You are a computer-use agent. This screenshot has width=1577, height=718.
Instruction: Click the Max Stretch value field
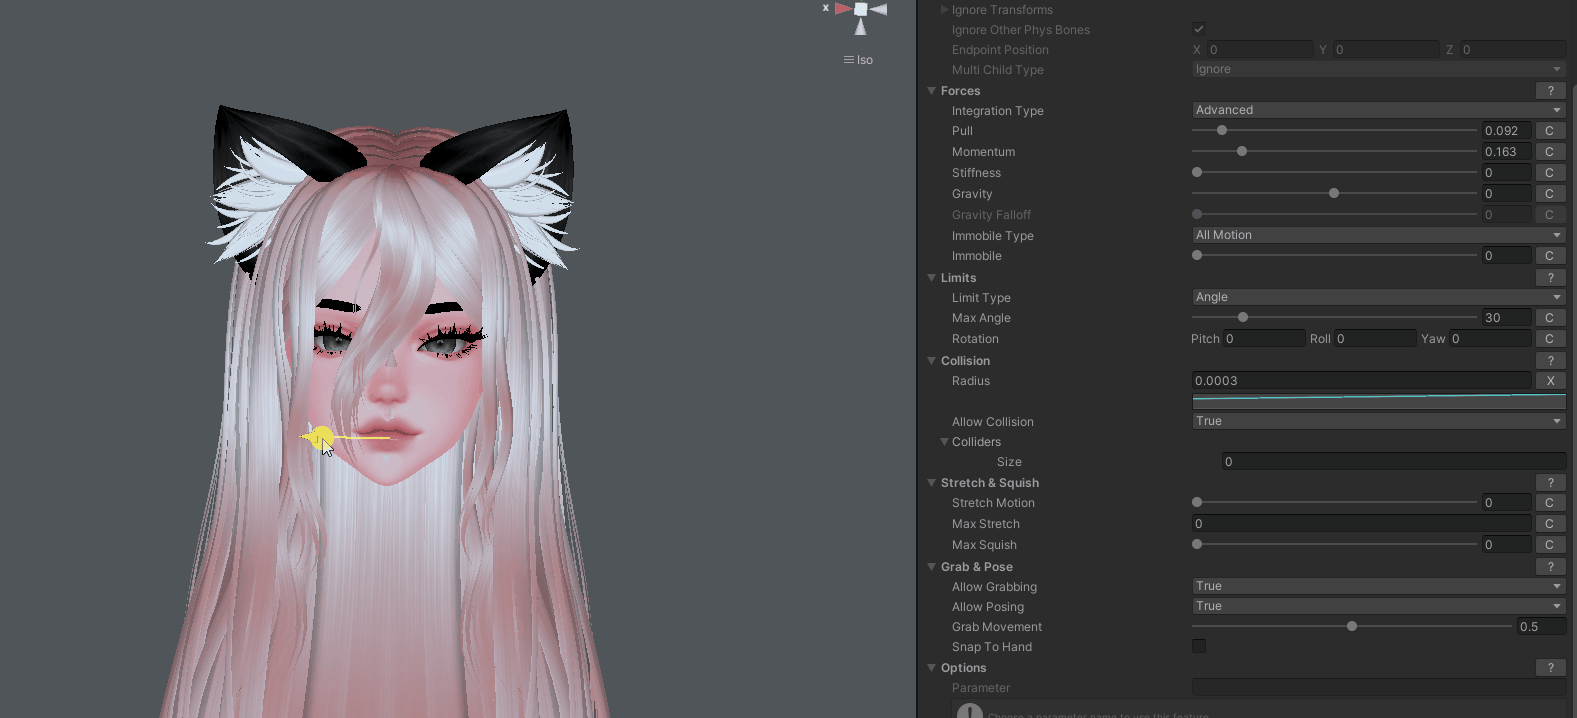click(x=1360, y=524)
